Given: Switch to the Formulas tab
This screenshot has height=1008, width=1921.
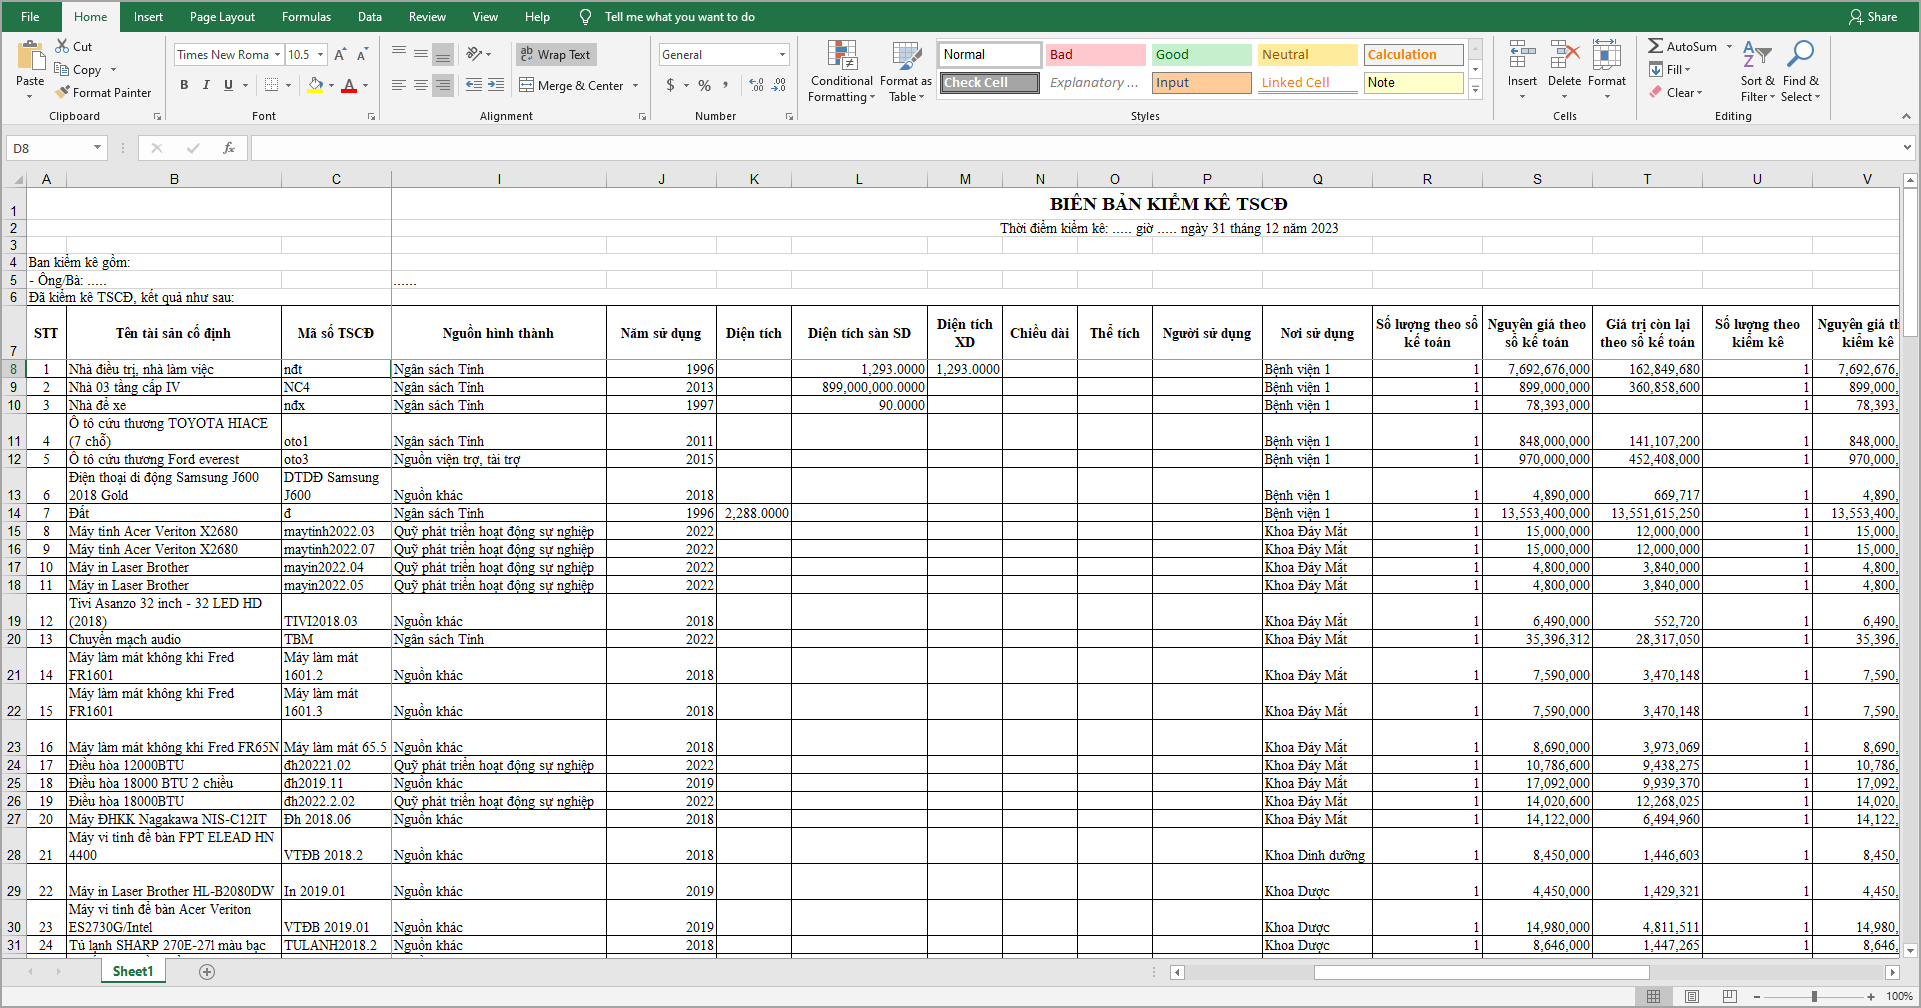Looking at the screenshot, I should (306, 17).
